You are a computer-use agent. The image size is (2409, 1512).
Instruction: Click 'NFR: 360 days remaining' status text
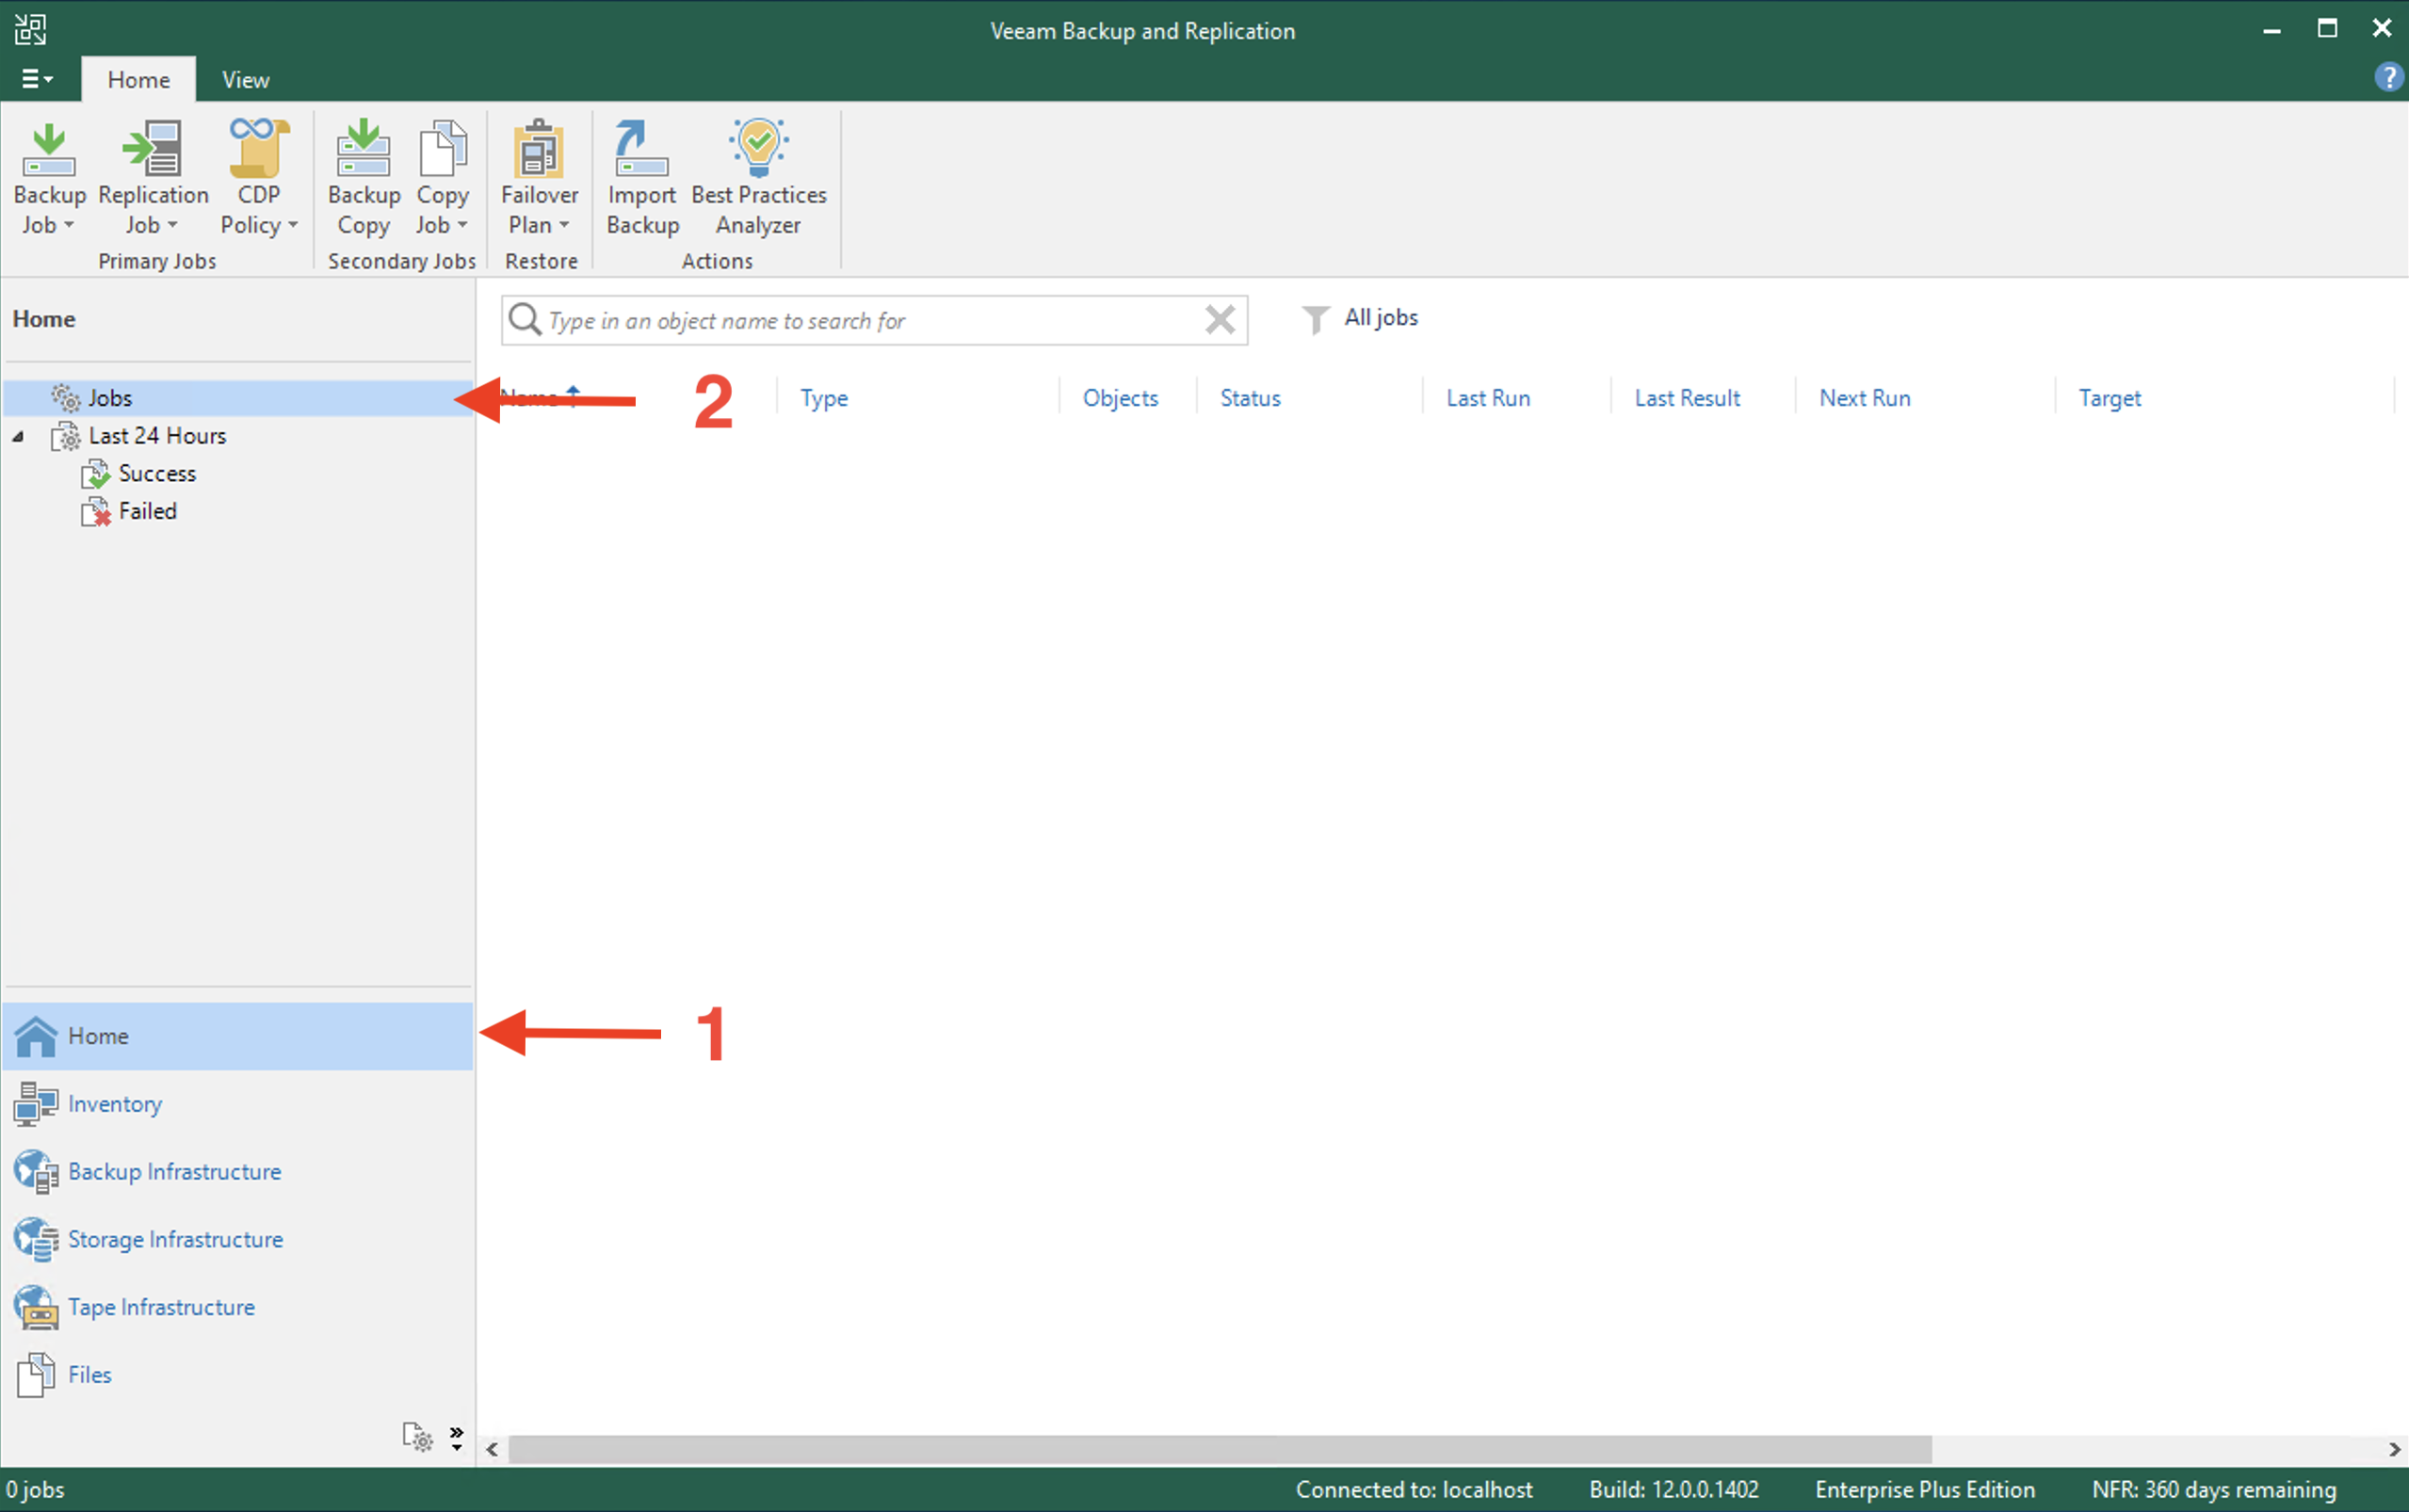[2214, 1490]
